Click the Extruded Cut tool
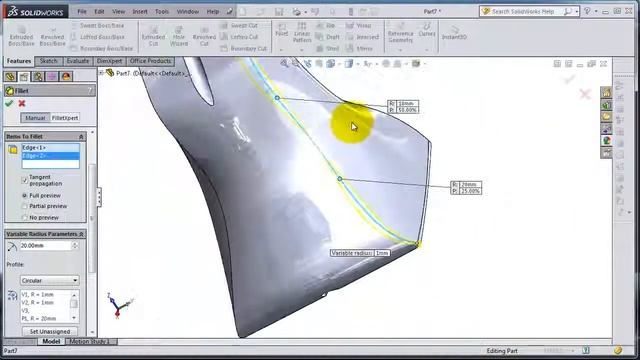 (x=153, y=36)
